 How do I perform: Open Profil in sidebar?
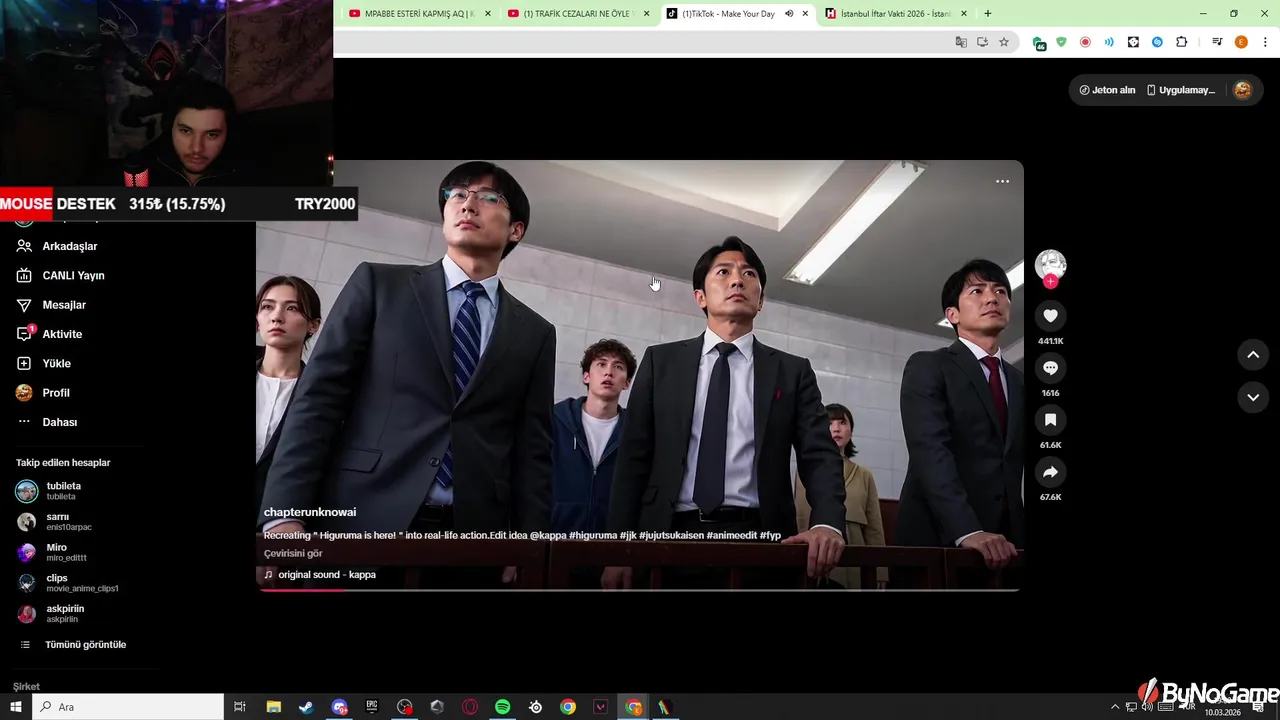(56, 393)
